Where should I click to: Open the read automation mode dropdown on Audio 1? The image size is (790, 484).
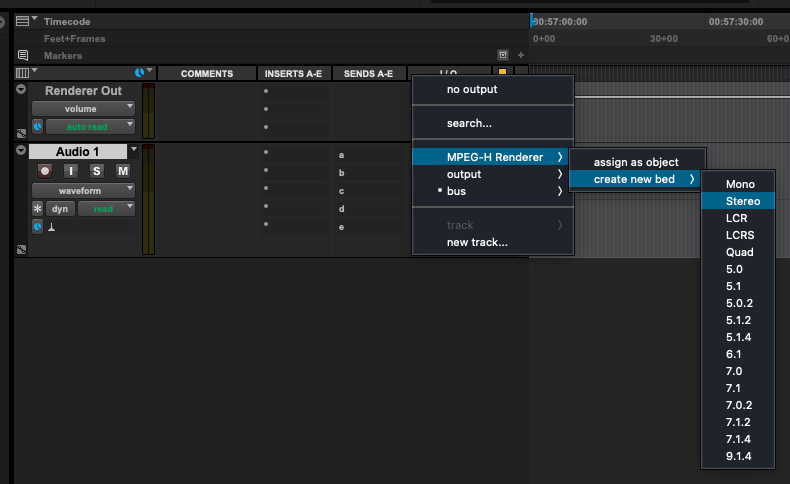click(x=106, y=209)
